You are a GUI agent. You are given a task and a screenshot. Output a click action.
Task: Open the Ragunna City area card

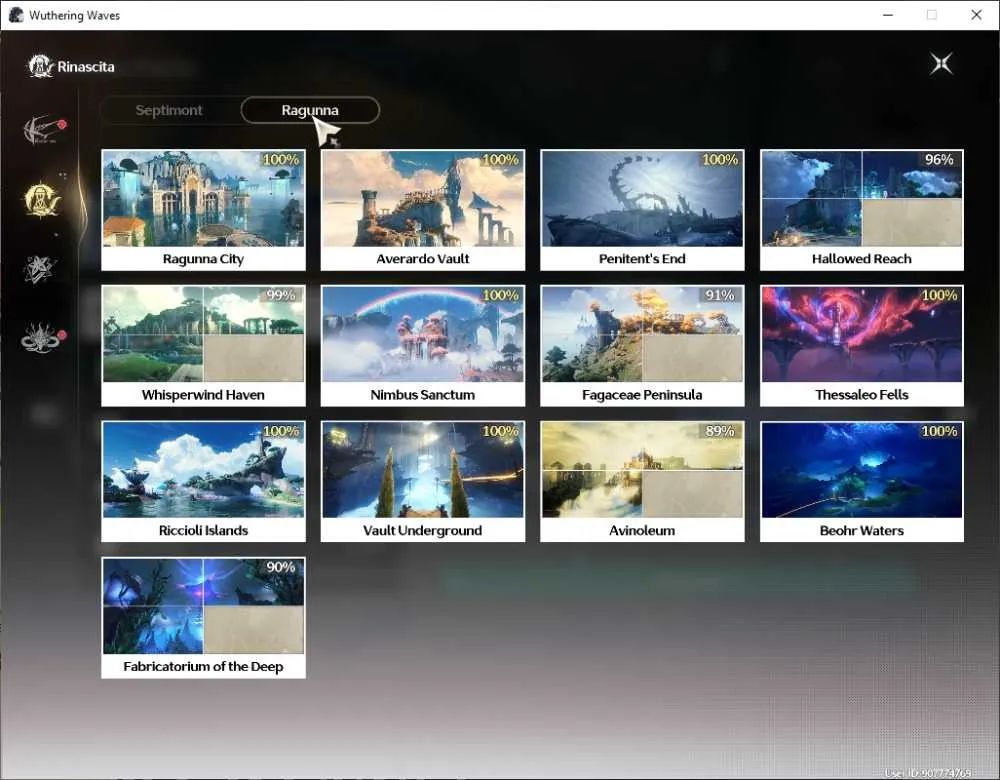(x=203, y=210)
